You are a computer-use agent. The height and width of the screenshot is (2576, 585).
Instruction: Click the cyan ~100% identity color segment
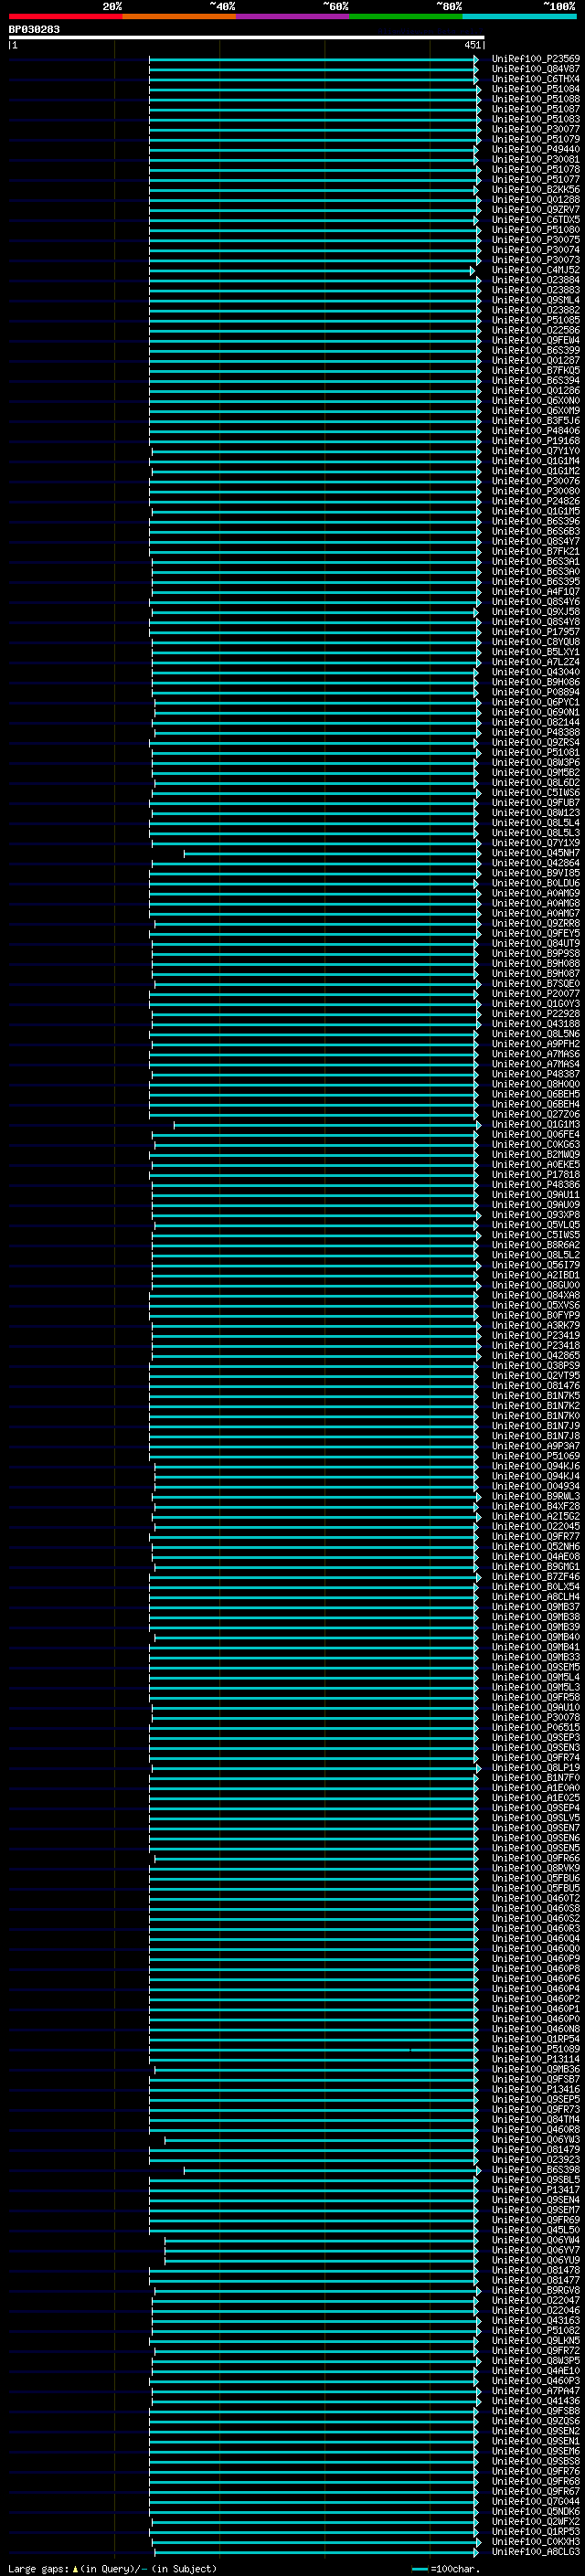pyautogui.click(x=519, y=16)
